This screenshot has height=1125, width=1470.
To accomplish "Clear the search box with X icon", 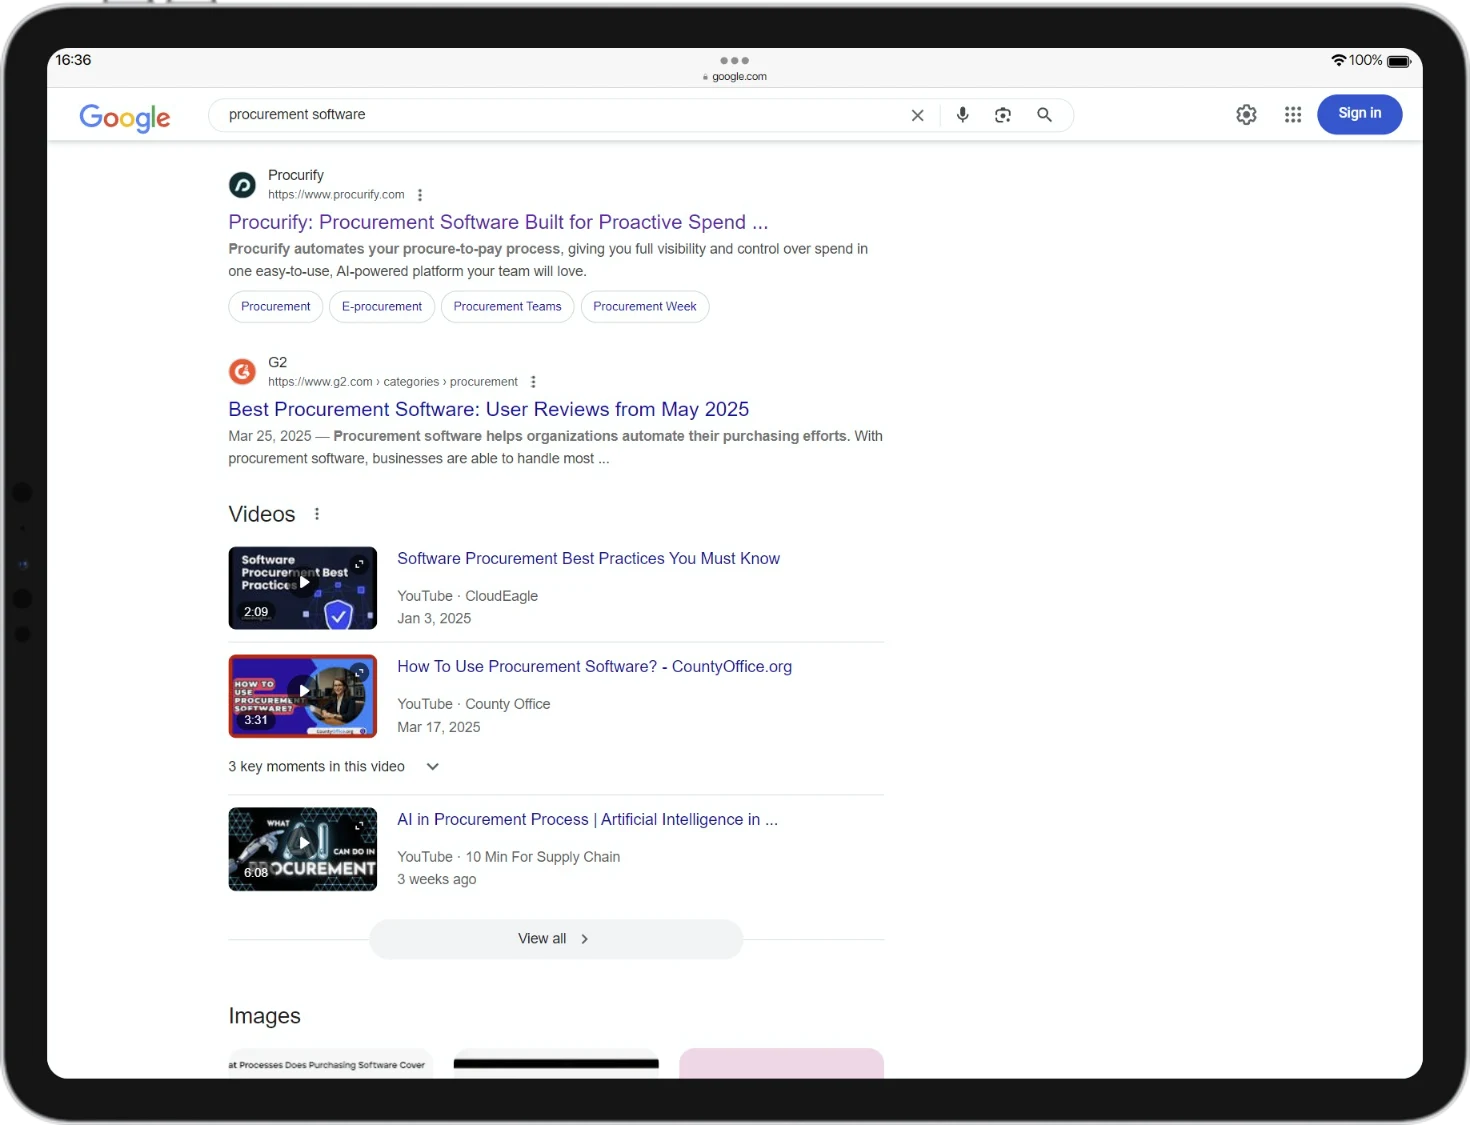I will click(x=917, y=115).
